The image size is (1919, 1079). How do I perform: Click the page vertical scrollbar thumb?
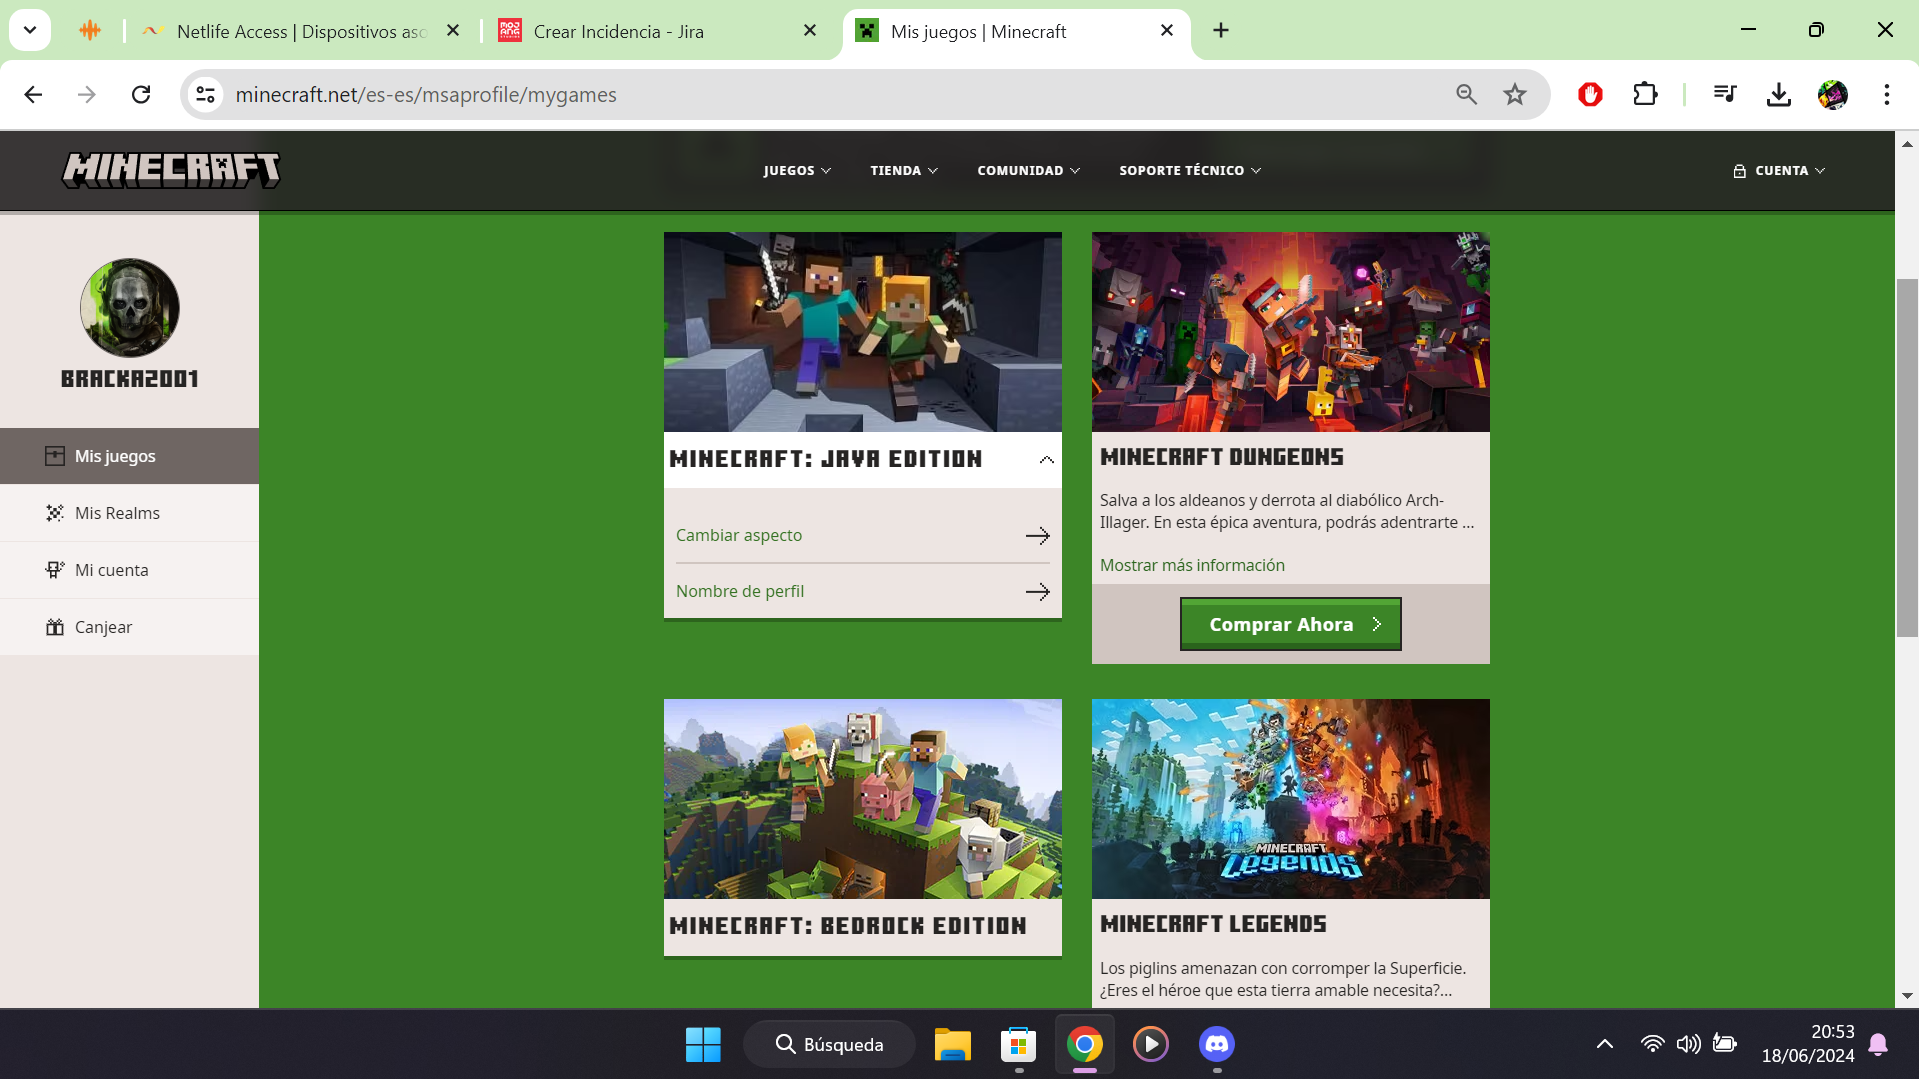coord(1907,457)
